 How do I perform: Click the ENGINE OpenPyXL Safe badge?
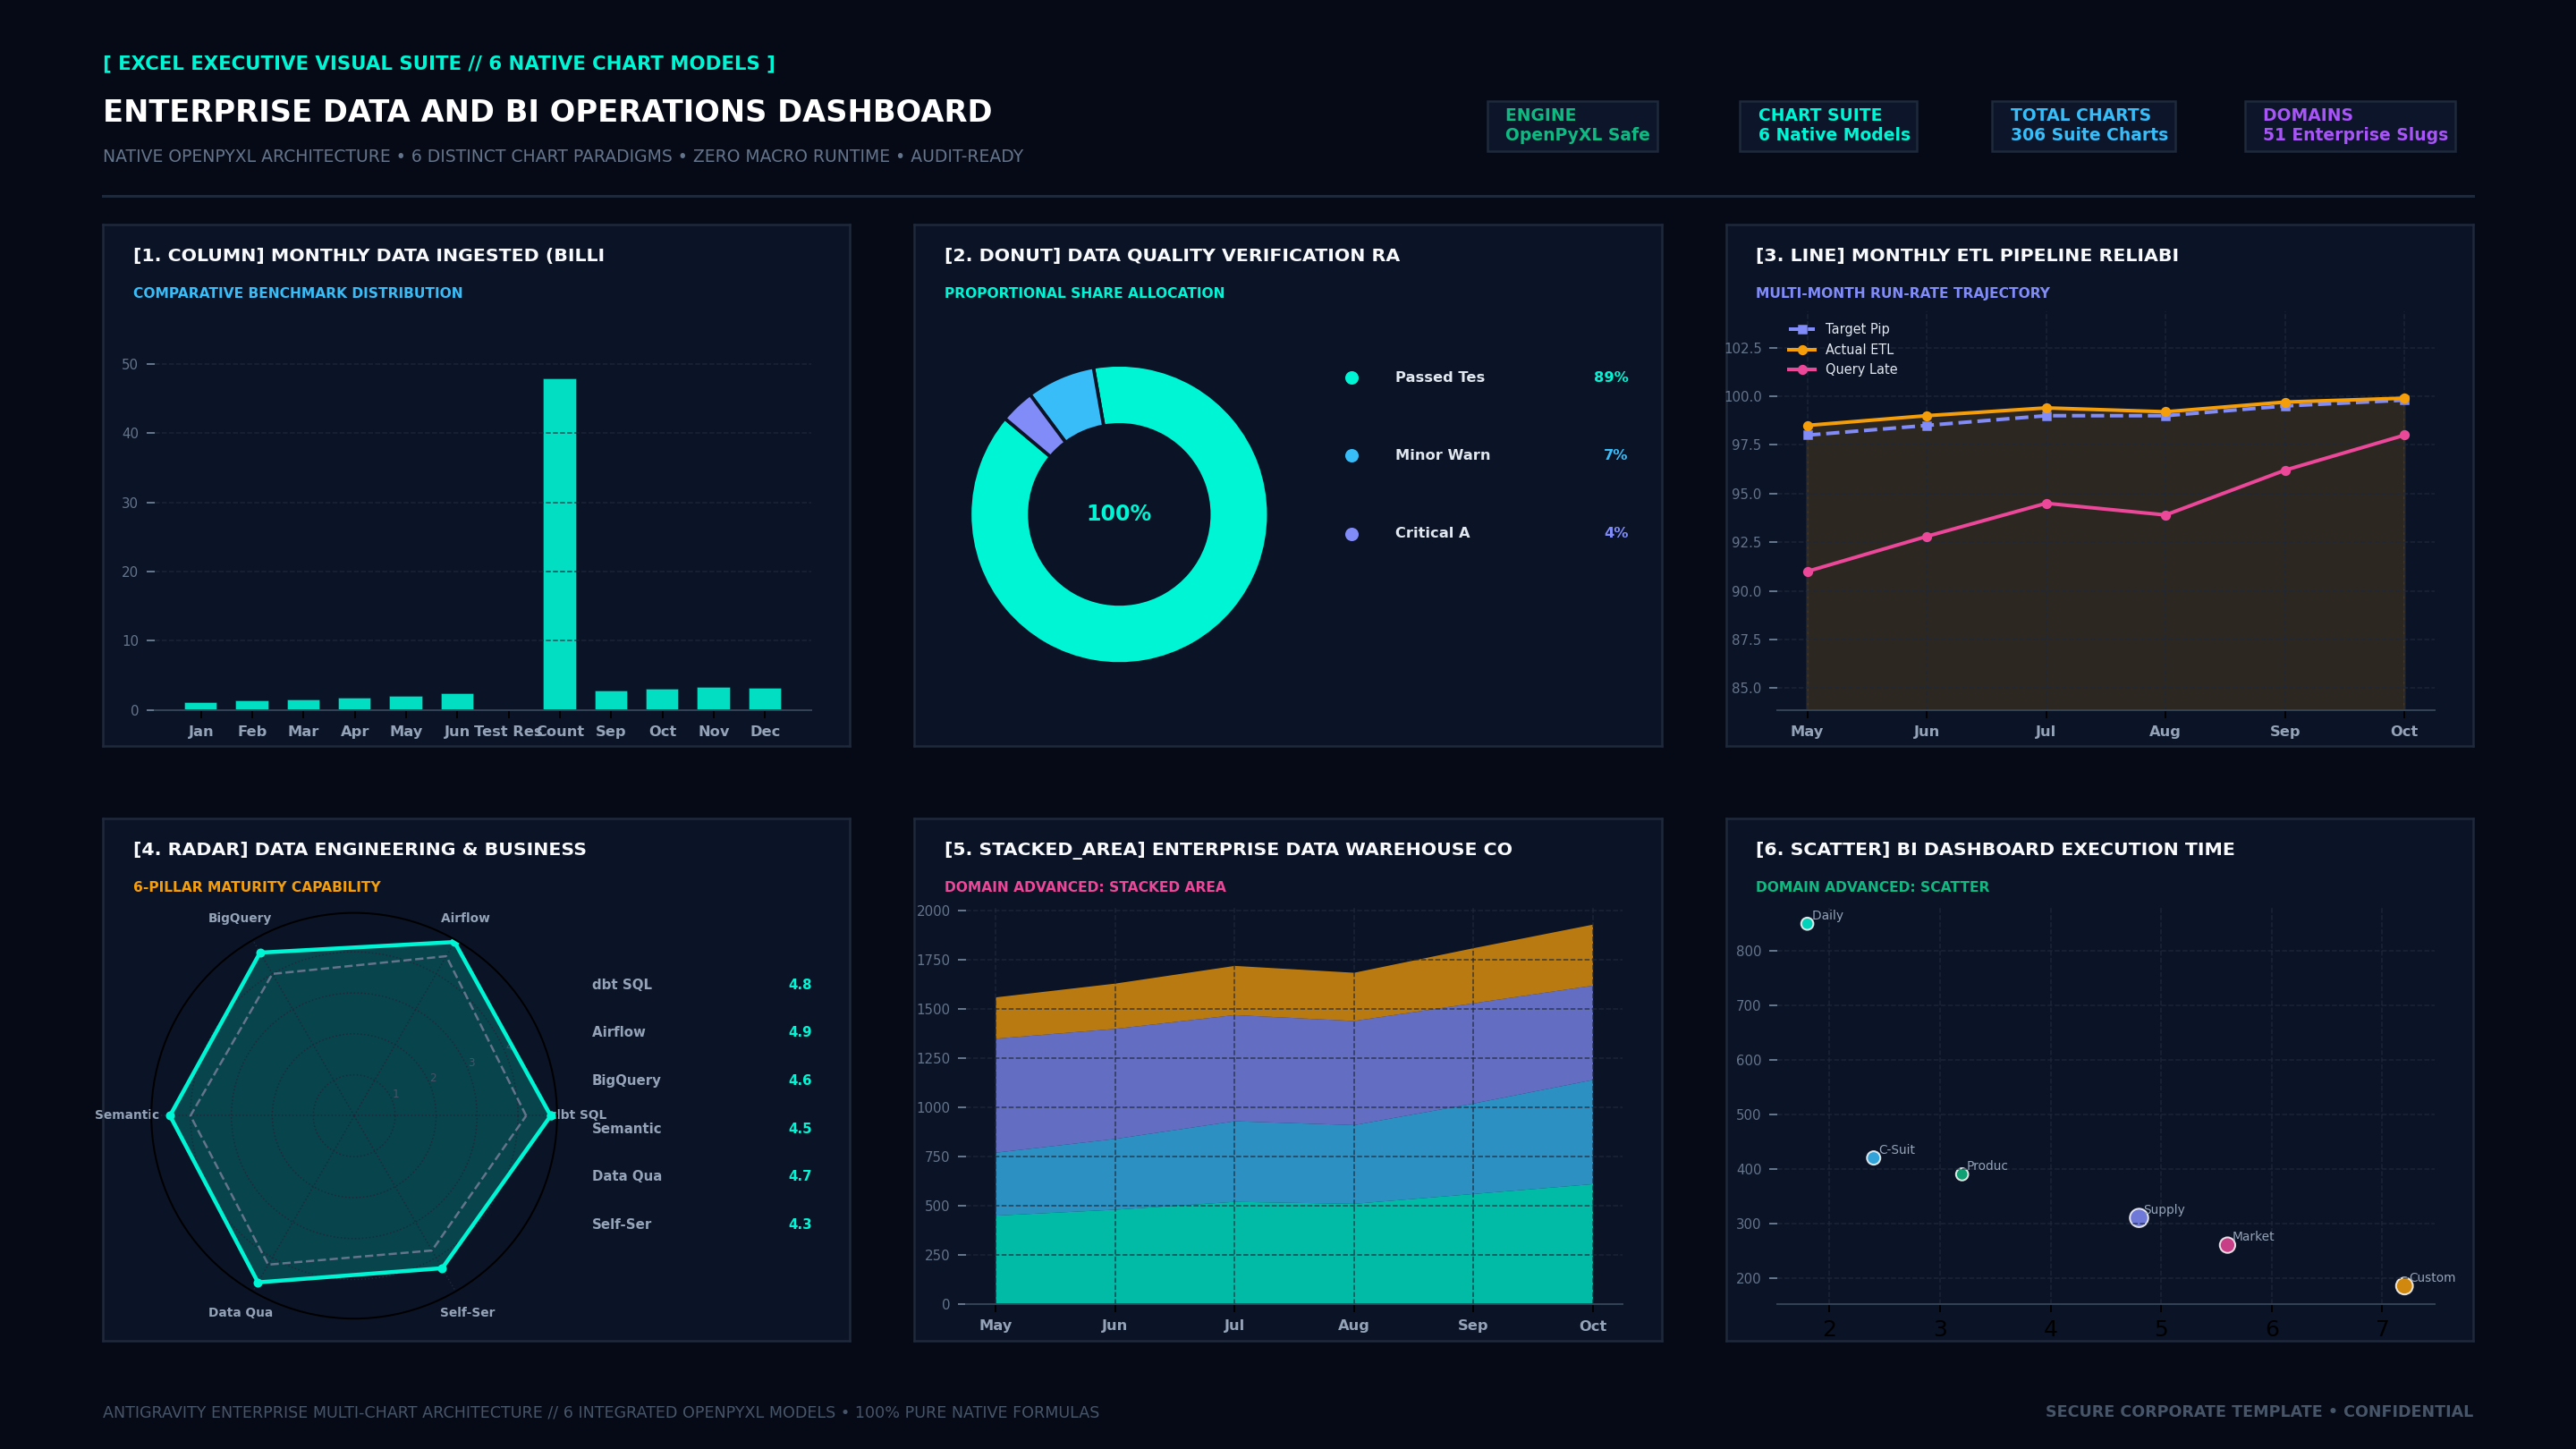pos(1572,126)
